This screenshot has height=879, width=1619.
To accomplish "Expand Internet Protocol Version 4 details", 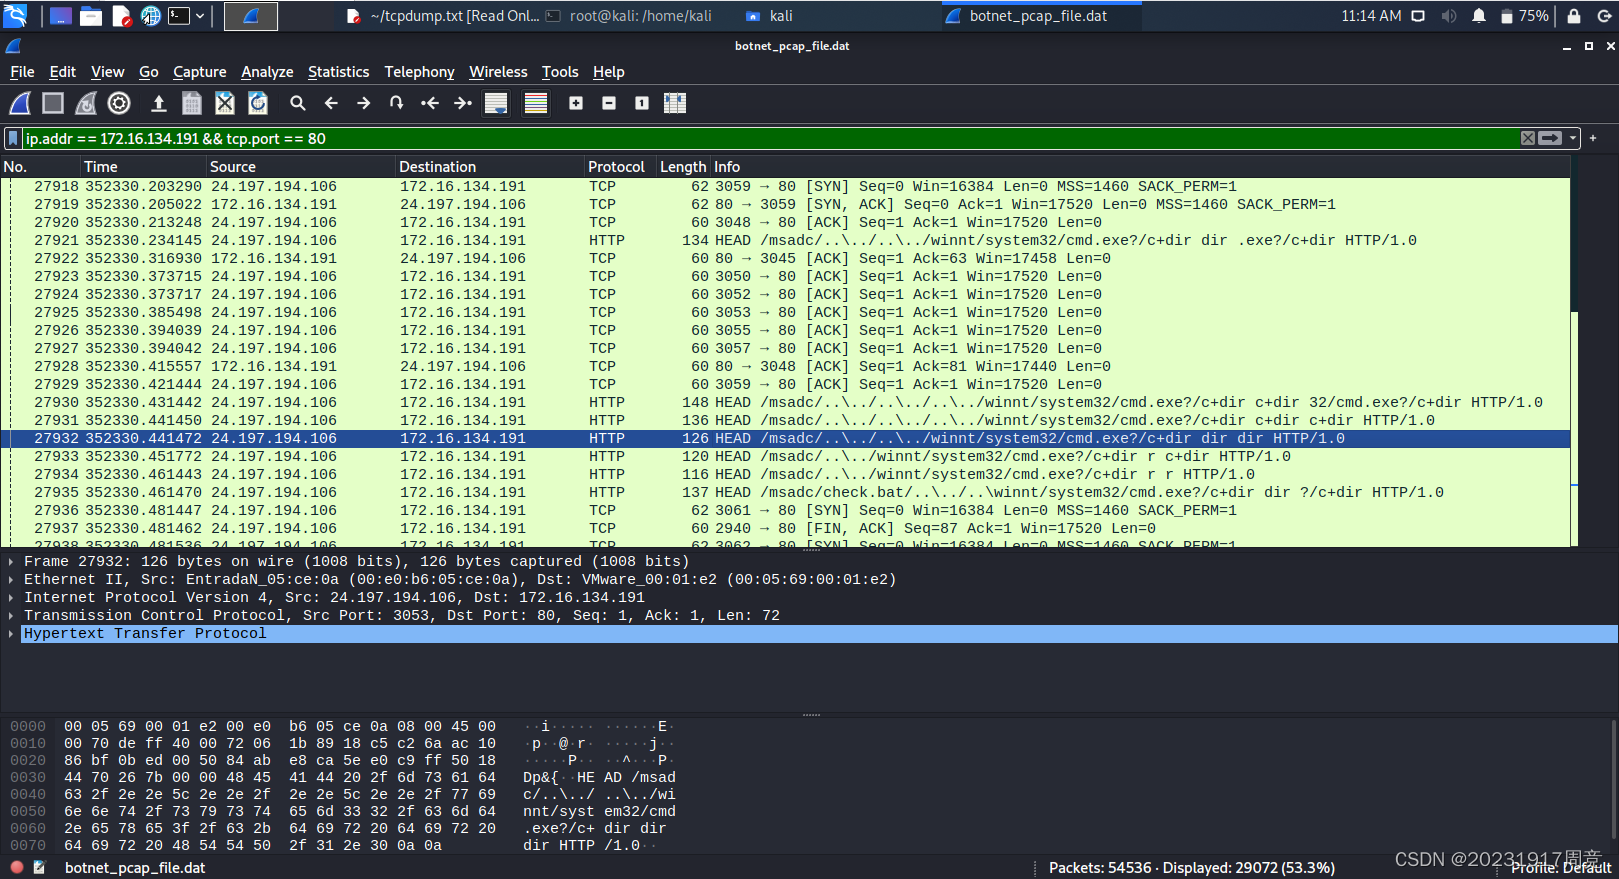I will [11, 597].
